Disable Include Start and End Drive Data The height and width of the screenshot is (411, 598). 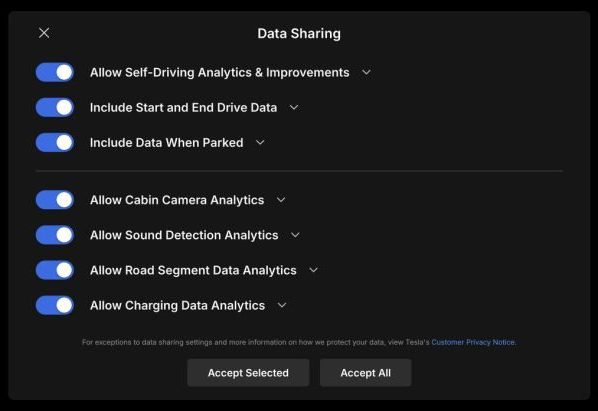[x=55, y=108]
